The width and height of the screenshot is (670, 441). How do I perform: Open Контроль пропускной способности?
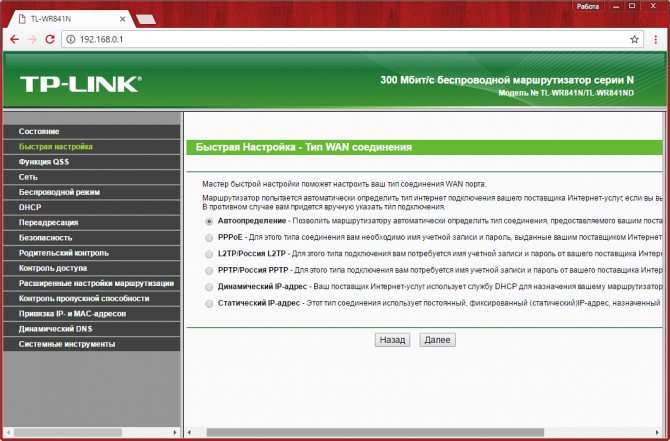point(91,298)
